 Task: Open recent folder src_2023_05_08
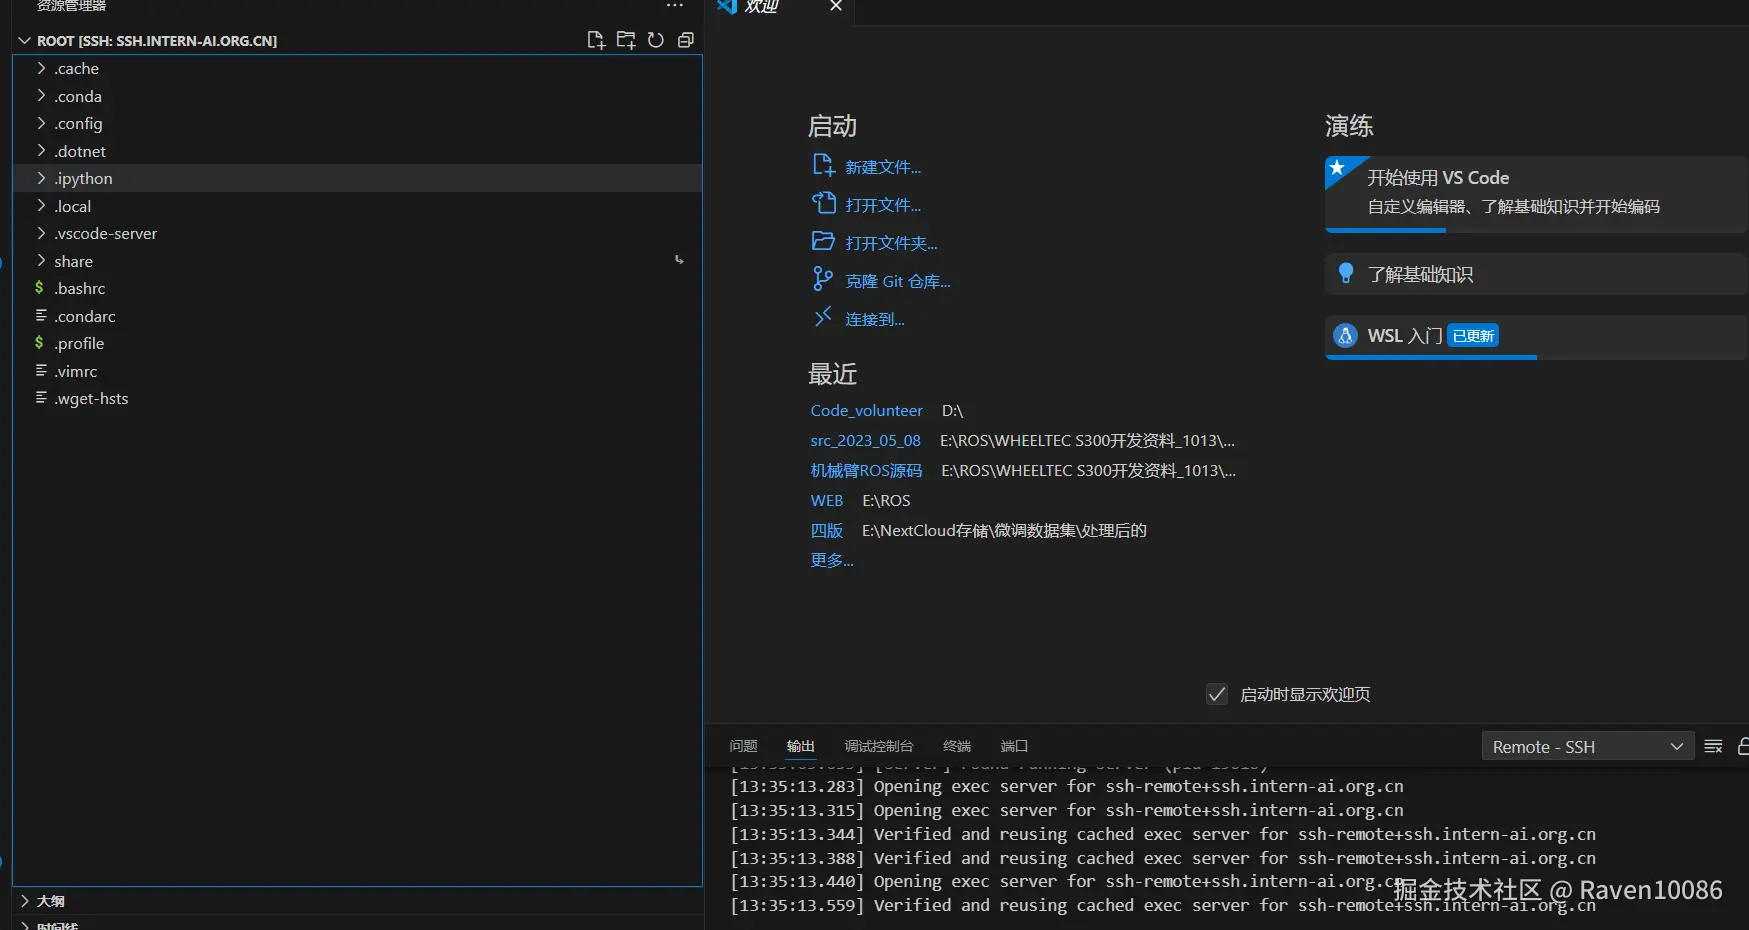pyautogui.click(x=865, y=440)
